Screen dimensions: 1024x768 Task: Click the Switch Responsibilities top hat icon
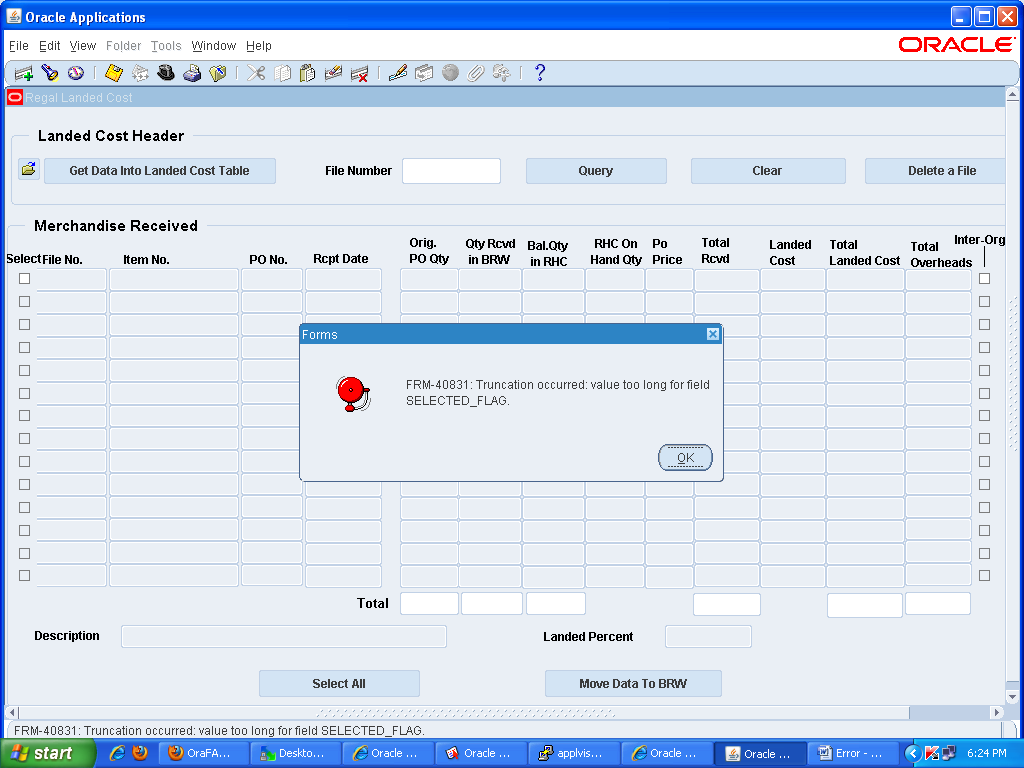coord(166,73)
